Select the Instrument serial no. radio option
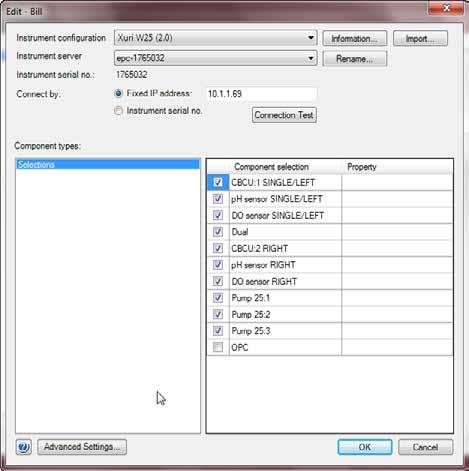The height and width of the screenshot is (471, 469). [118, 111]
